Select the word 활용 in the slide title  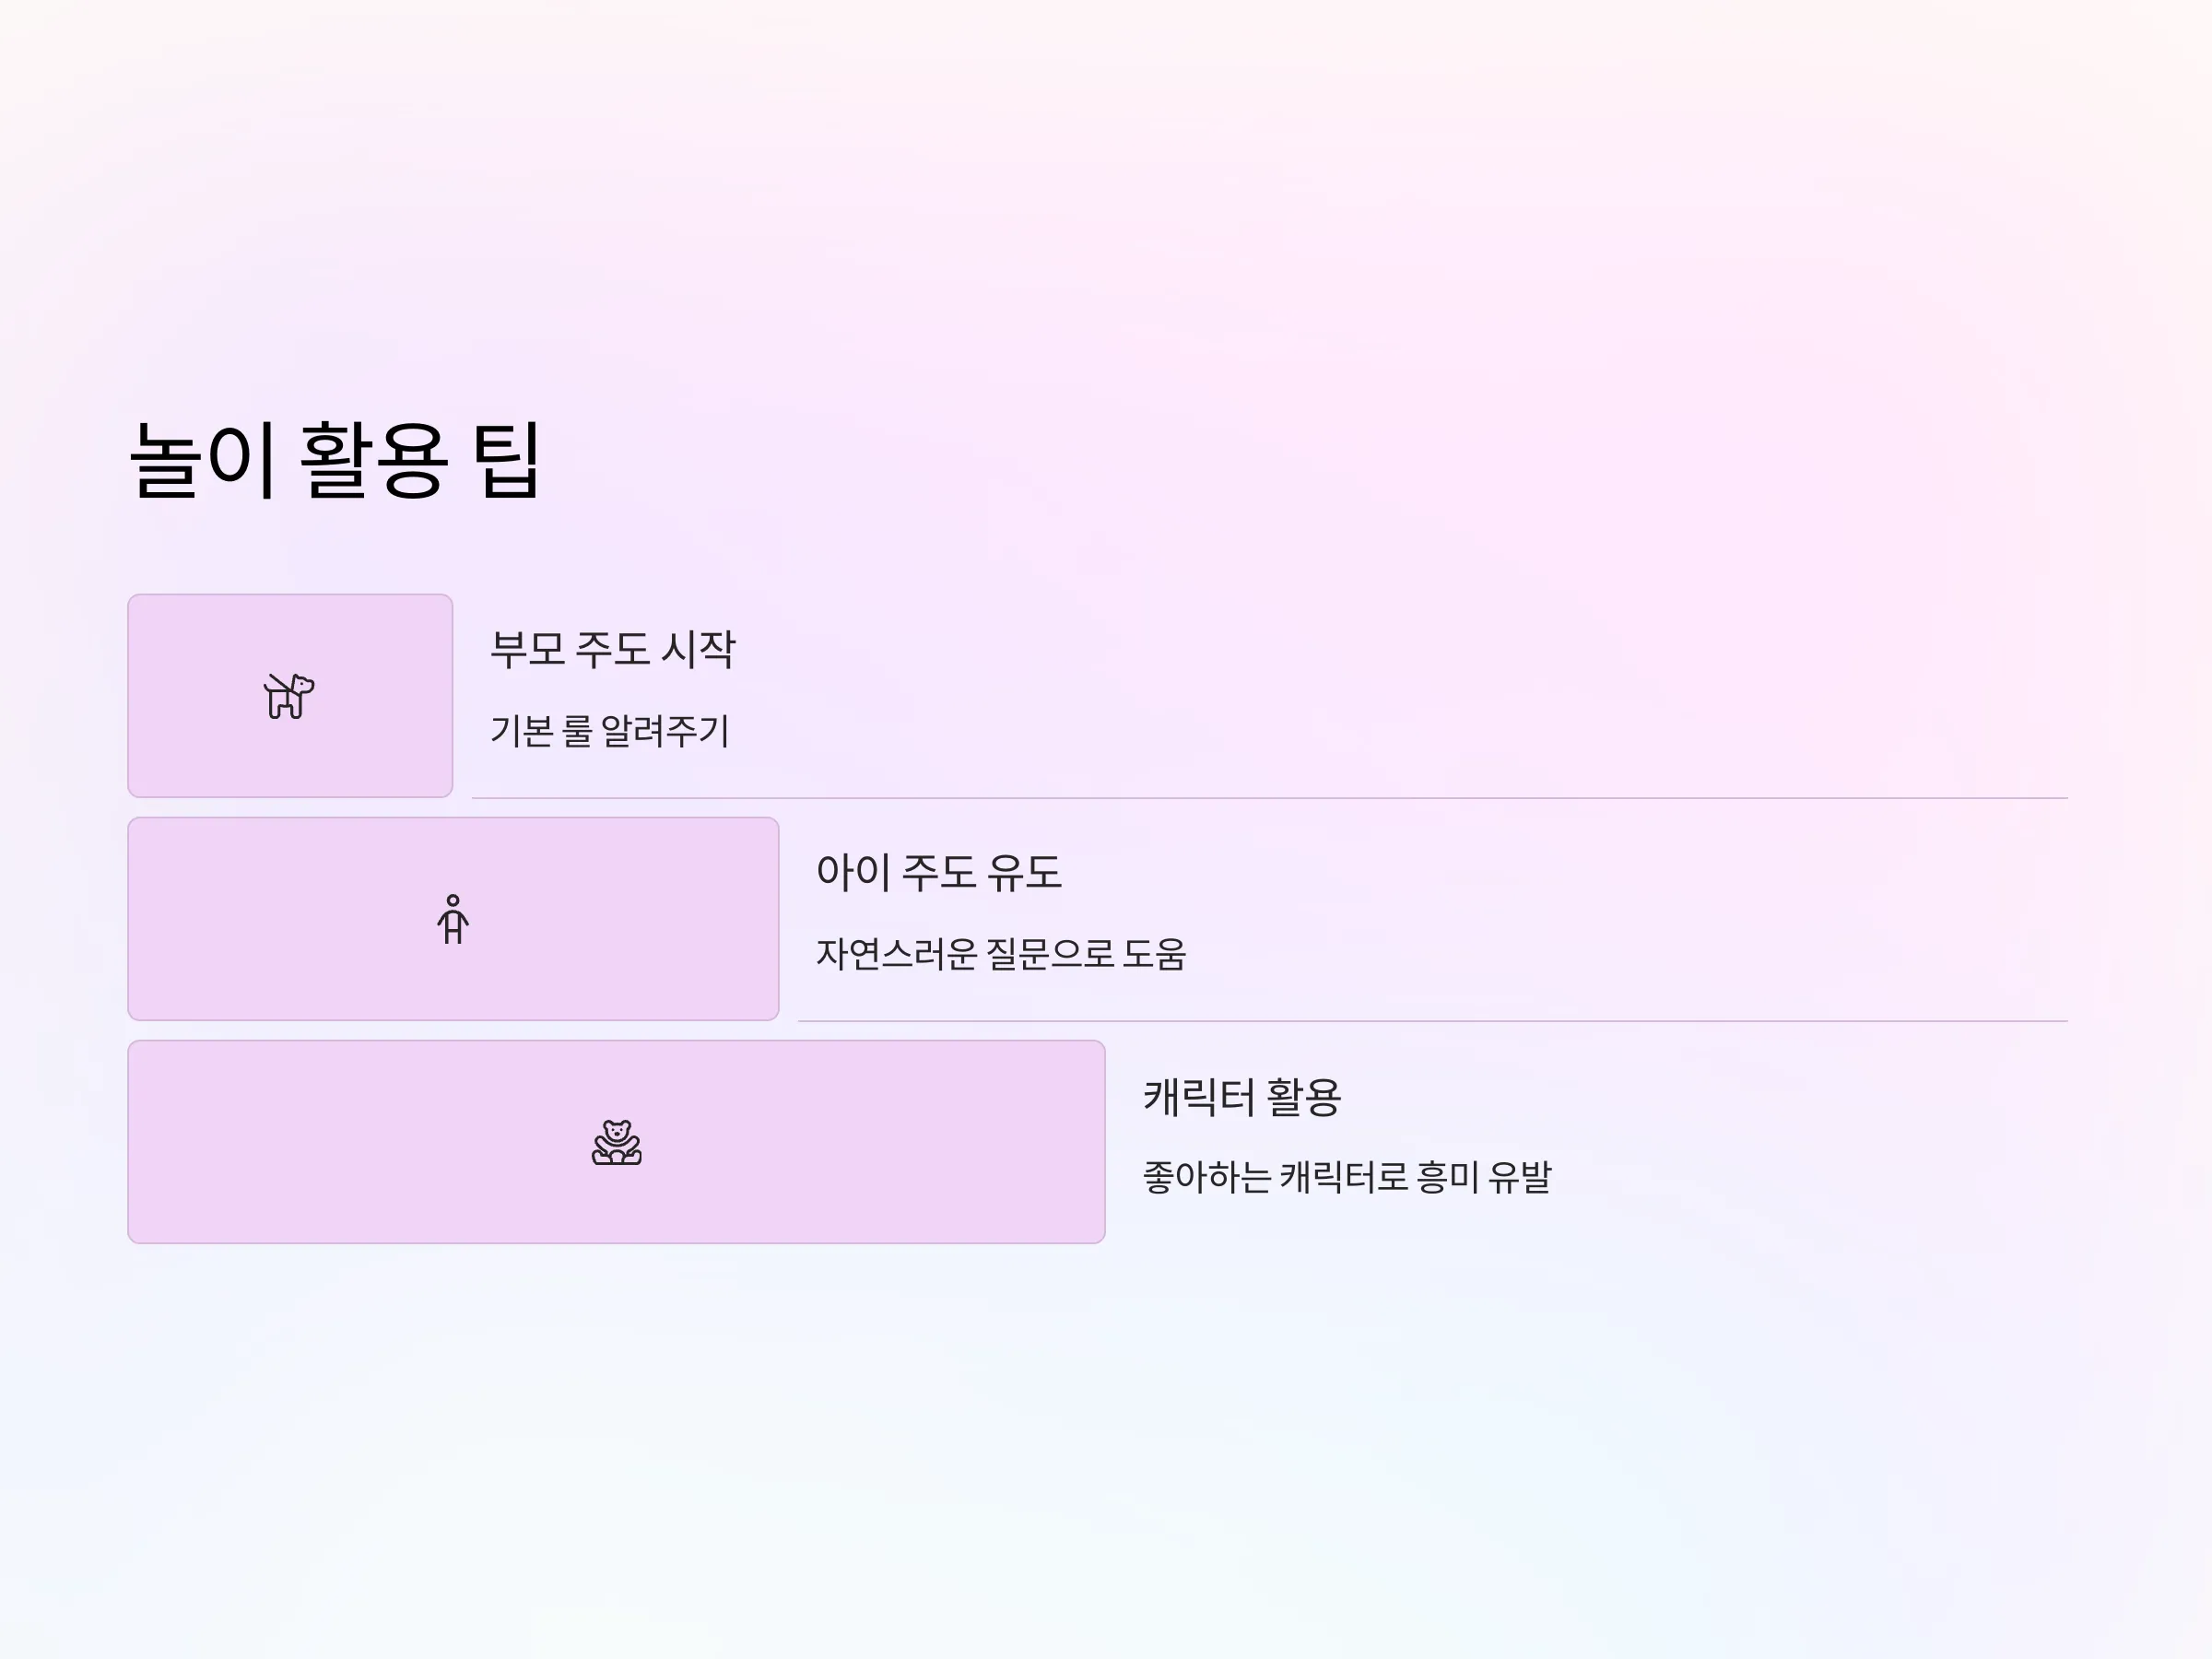[x=372, y=460]
